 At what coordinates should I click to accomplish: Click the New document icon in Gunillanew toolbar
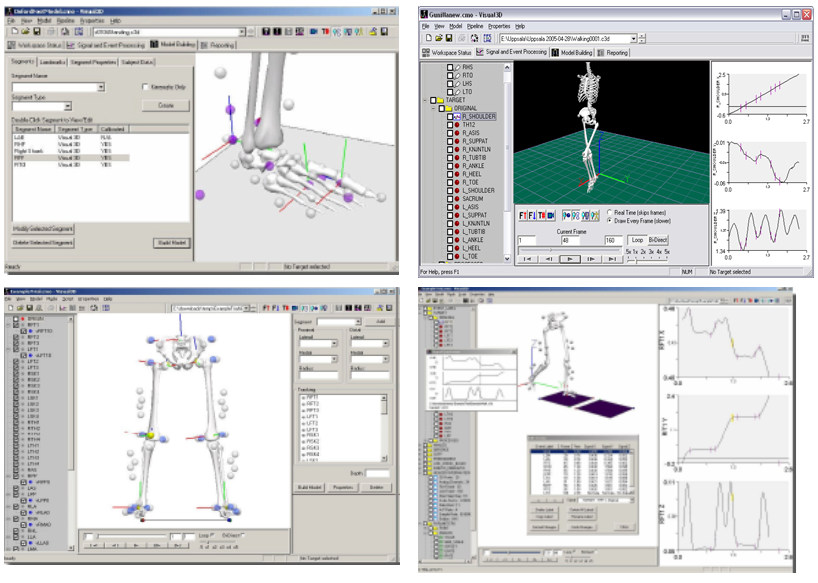point(427,38)
